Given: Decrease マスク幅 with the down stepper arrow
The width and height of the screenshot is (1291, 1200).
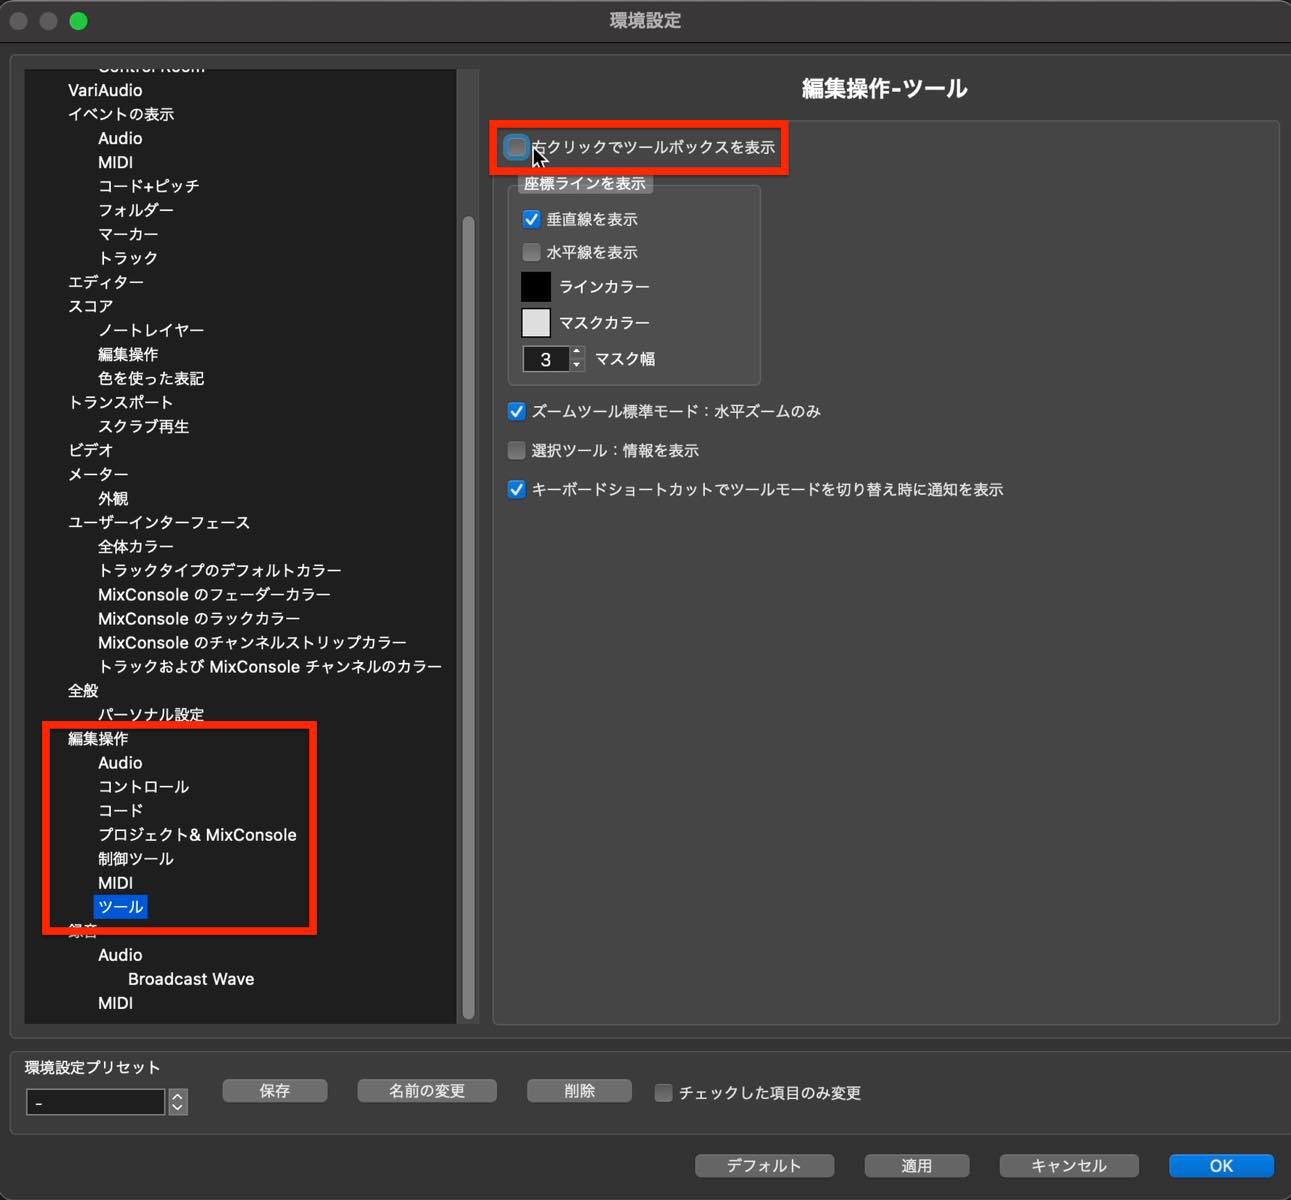Looking at the screenshot, I should coord(577,365).
